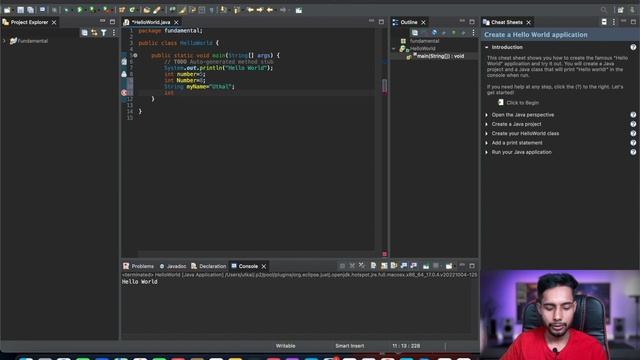
Task: Toggle Hide Non-Public Members green icon in Outline
Action: coord(453,33)
